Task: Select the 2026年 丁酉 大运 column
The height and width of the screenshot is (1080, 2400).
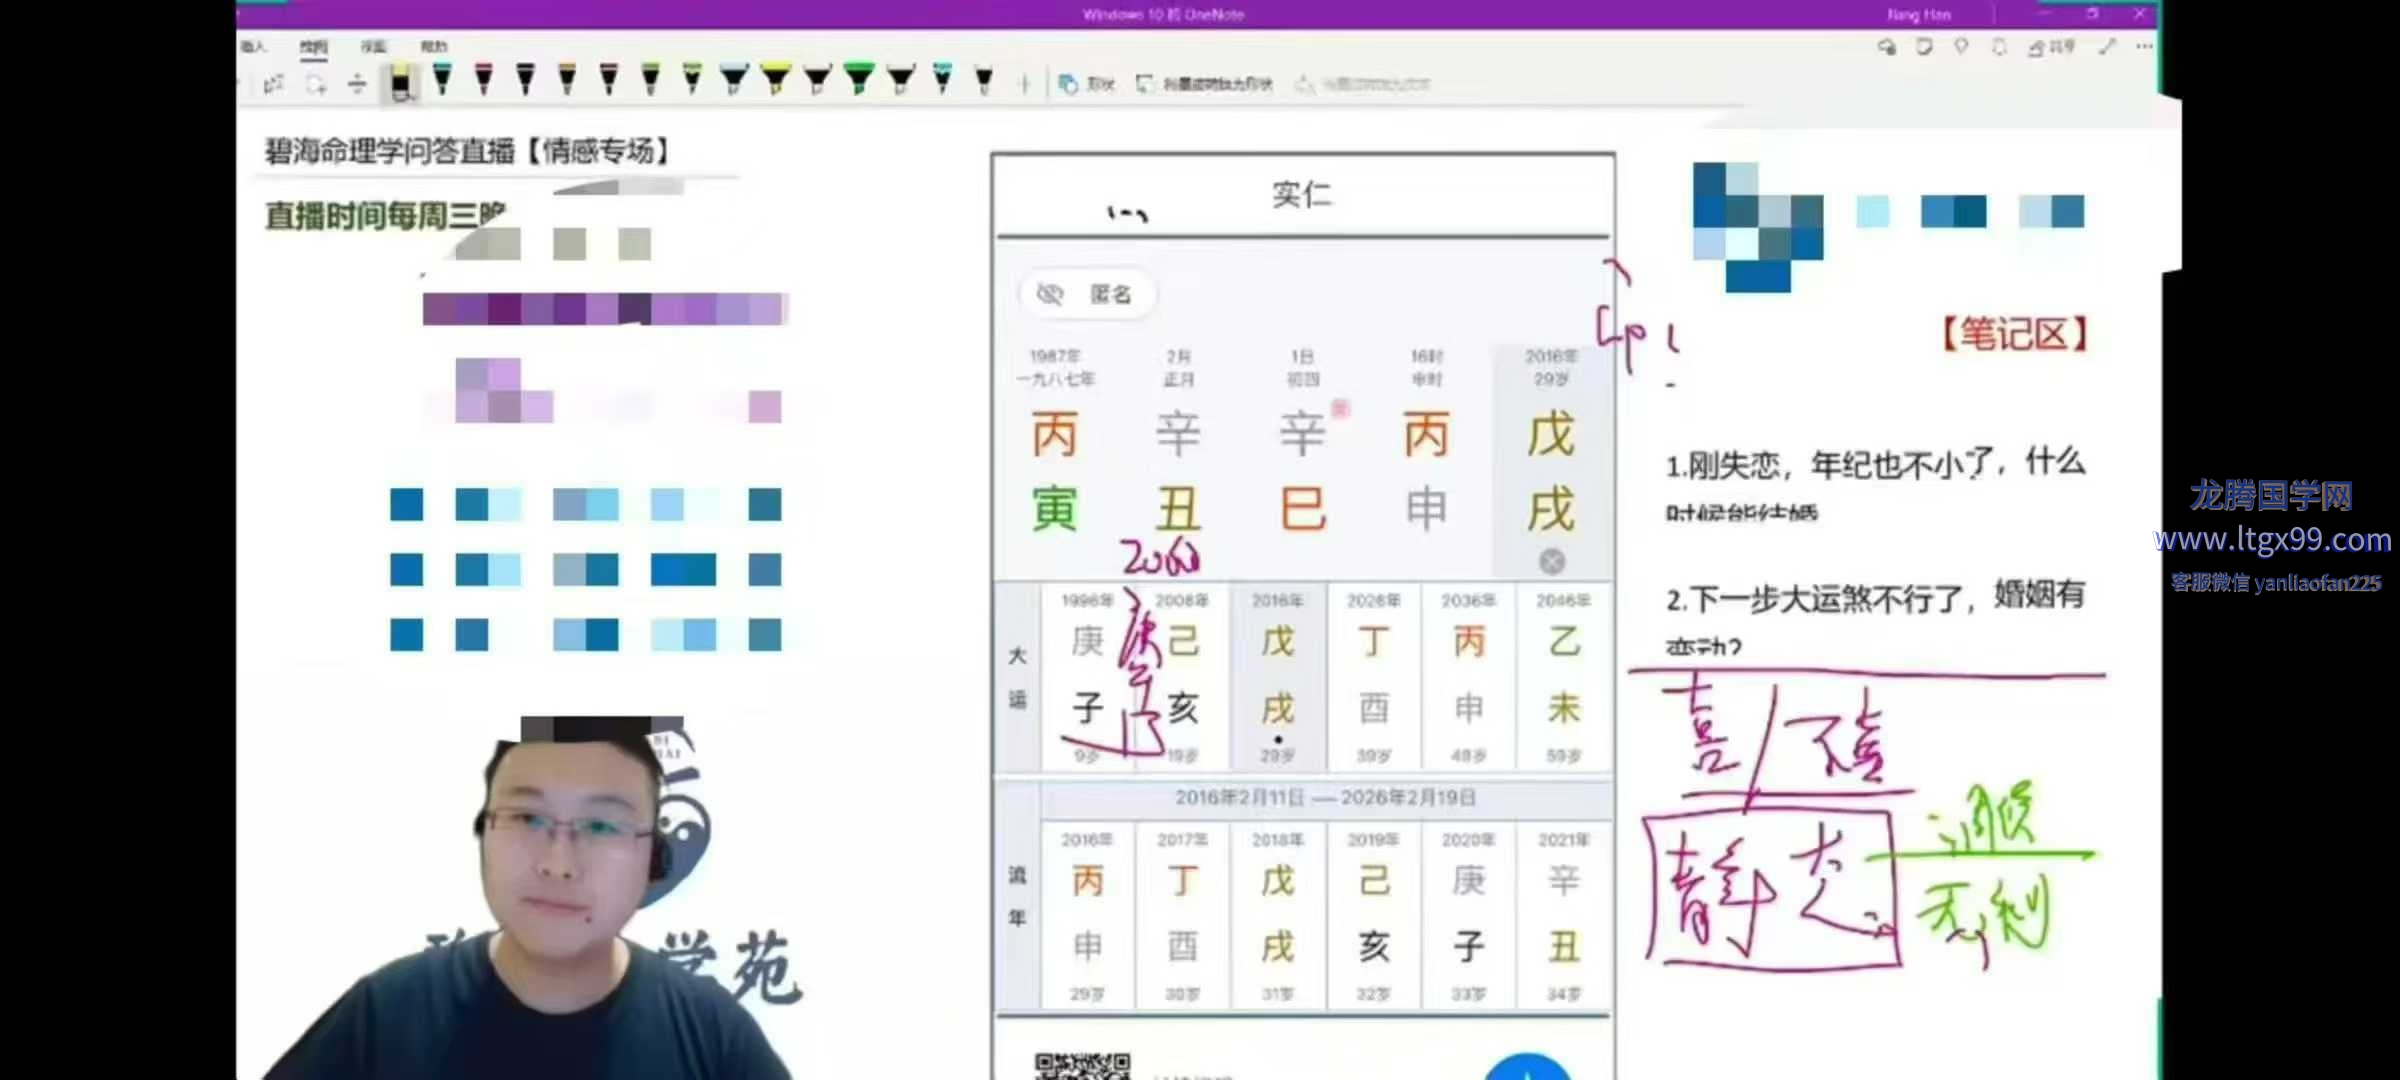Action: tap(1373, 676)
